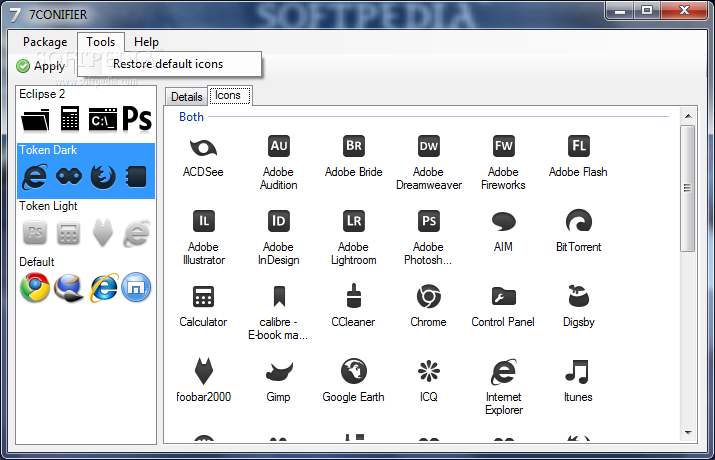Select the Gimp icon

(x=279, y=372)
